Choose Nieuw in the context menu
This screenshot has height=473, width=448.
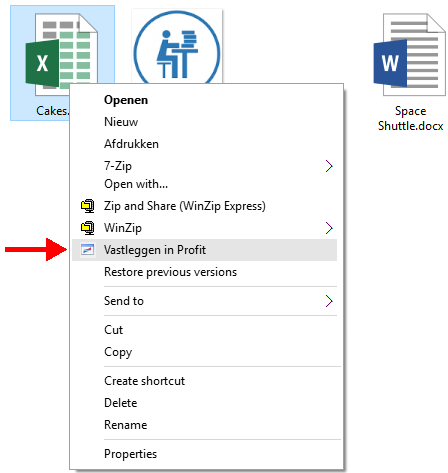(x=205, y=122)
